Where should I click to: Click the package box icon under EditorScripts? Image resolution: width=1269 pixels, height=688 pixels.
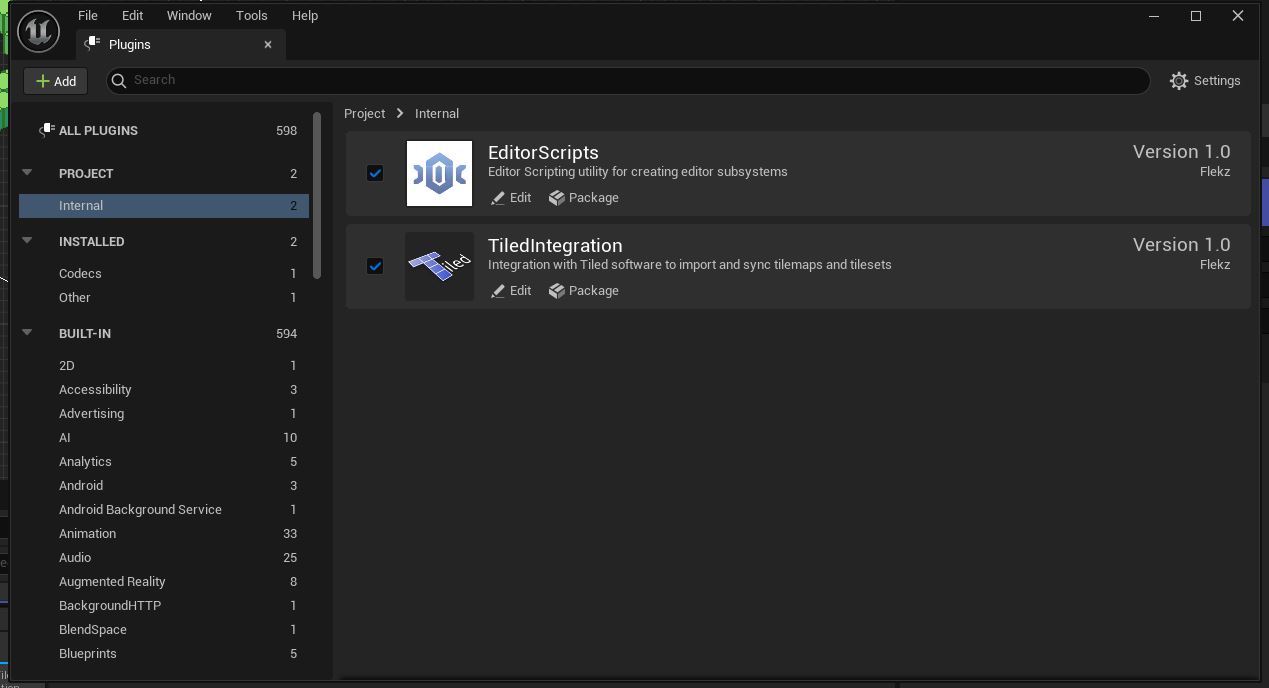pos(556,198)
